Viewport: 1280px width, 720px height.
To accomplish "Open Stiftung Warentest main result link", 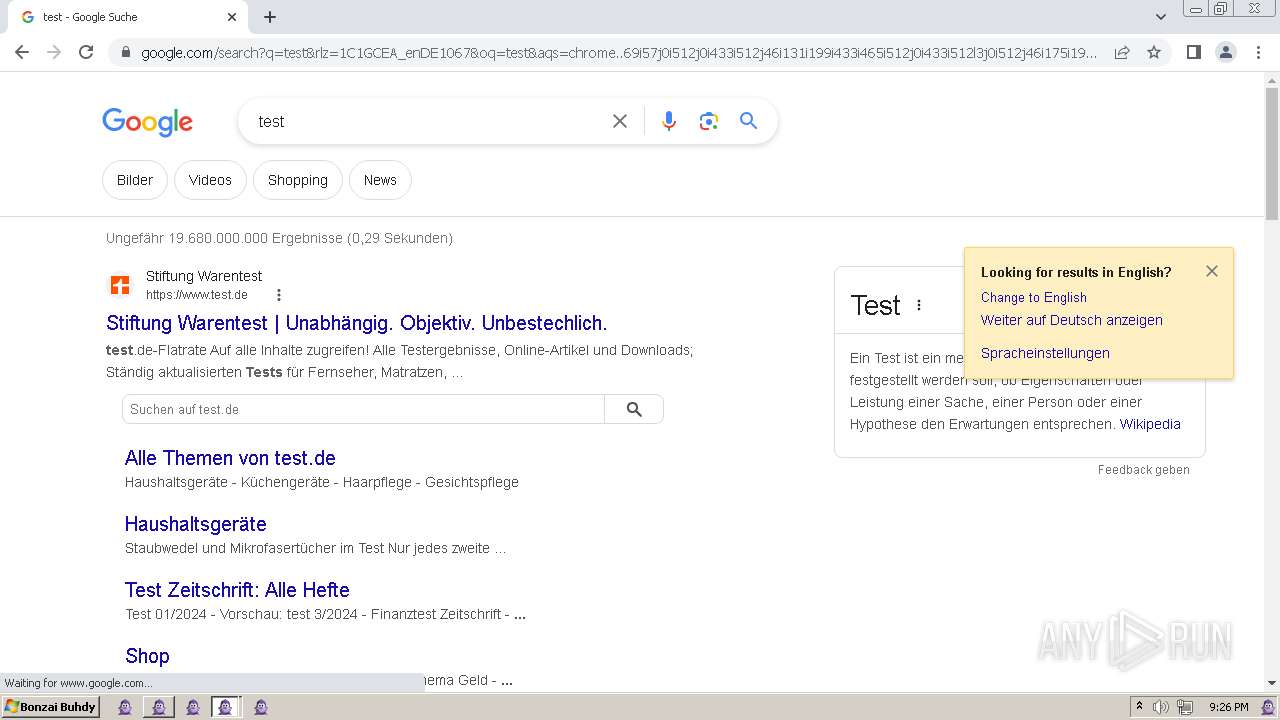I will pyautogui.click(x=357, y=323).
